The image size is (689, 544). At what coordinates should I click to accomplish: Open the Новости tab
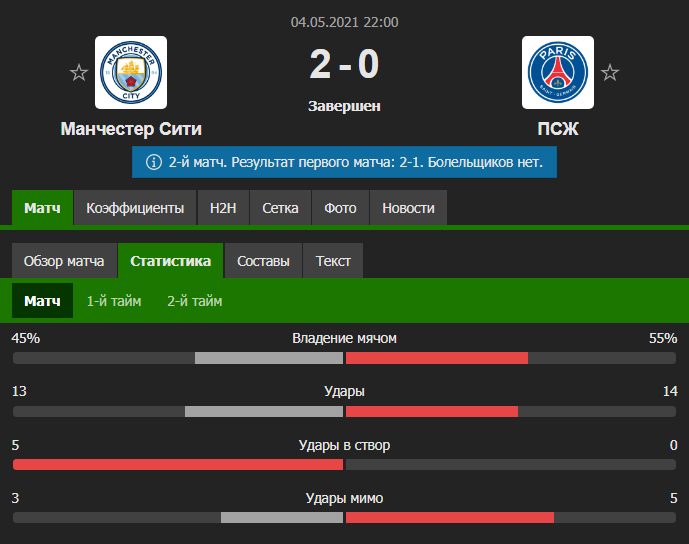(408, 208)
